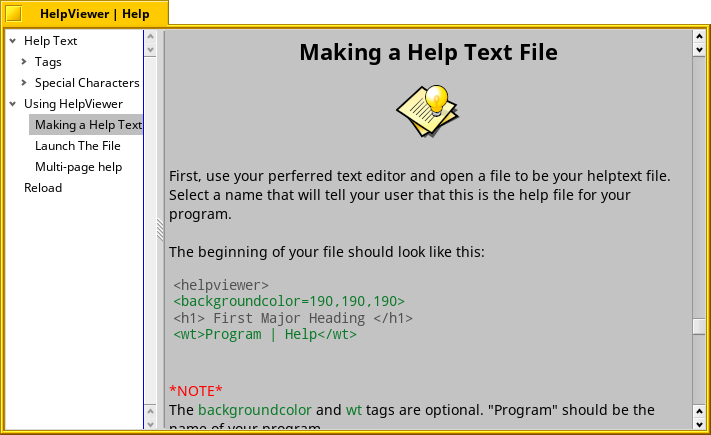
Task: Click the Making a Help Text File heading
Action: pos(429,52)
